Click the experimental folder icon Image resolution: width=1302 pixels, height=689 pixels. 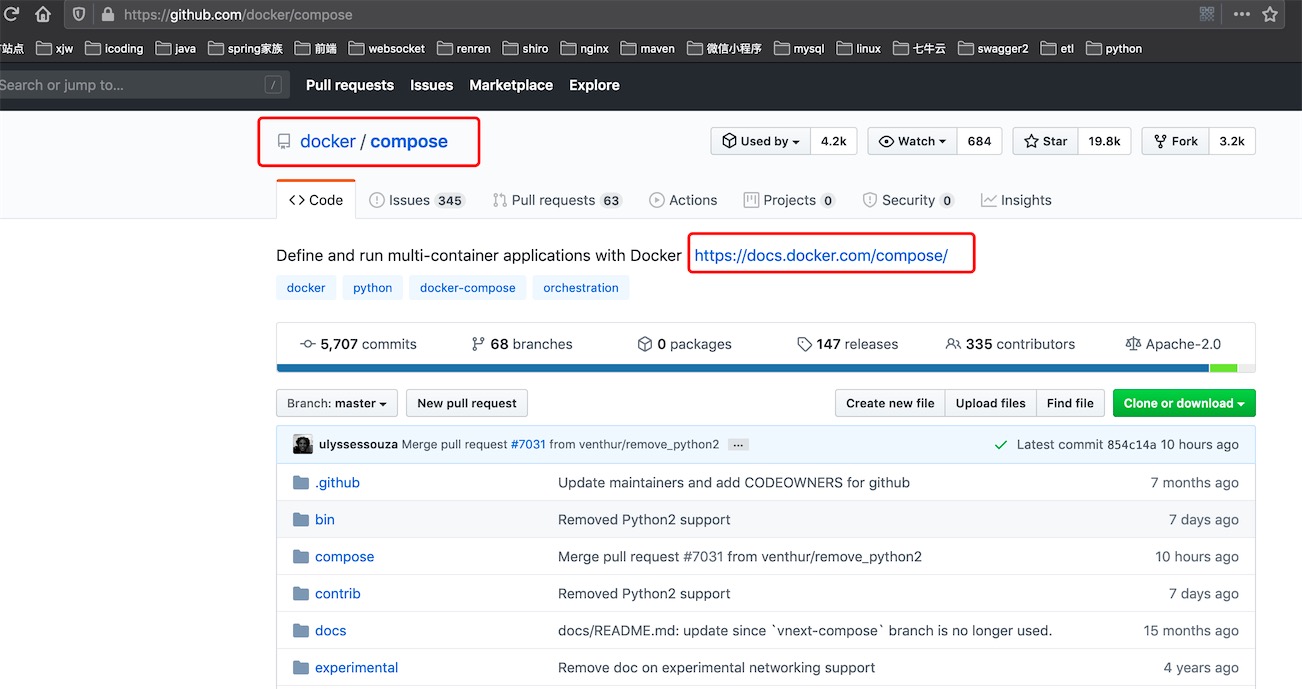[x=301, y=668]
